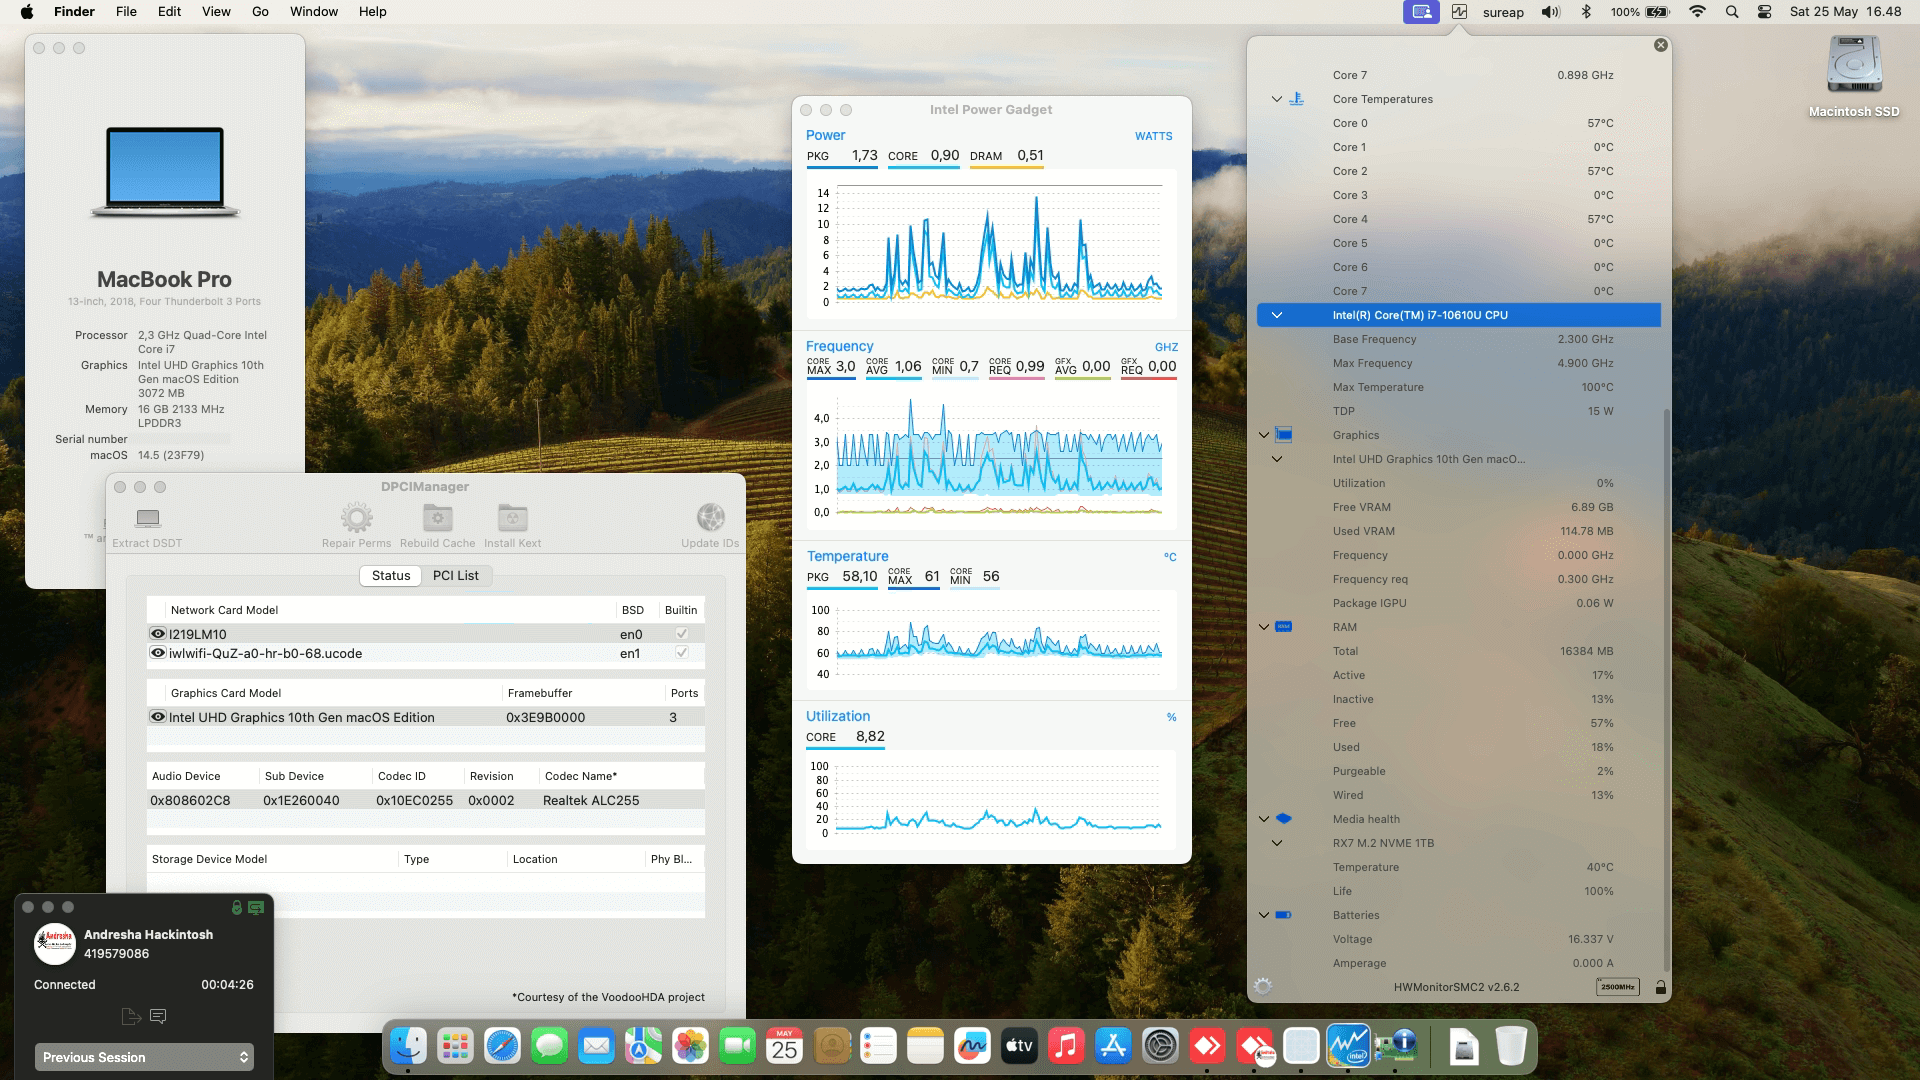
Task: Open Control Center in the menu bar
Action: pyautogui.click(x=1764, y=12)
